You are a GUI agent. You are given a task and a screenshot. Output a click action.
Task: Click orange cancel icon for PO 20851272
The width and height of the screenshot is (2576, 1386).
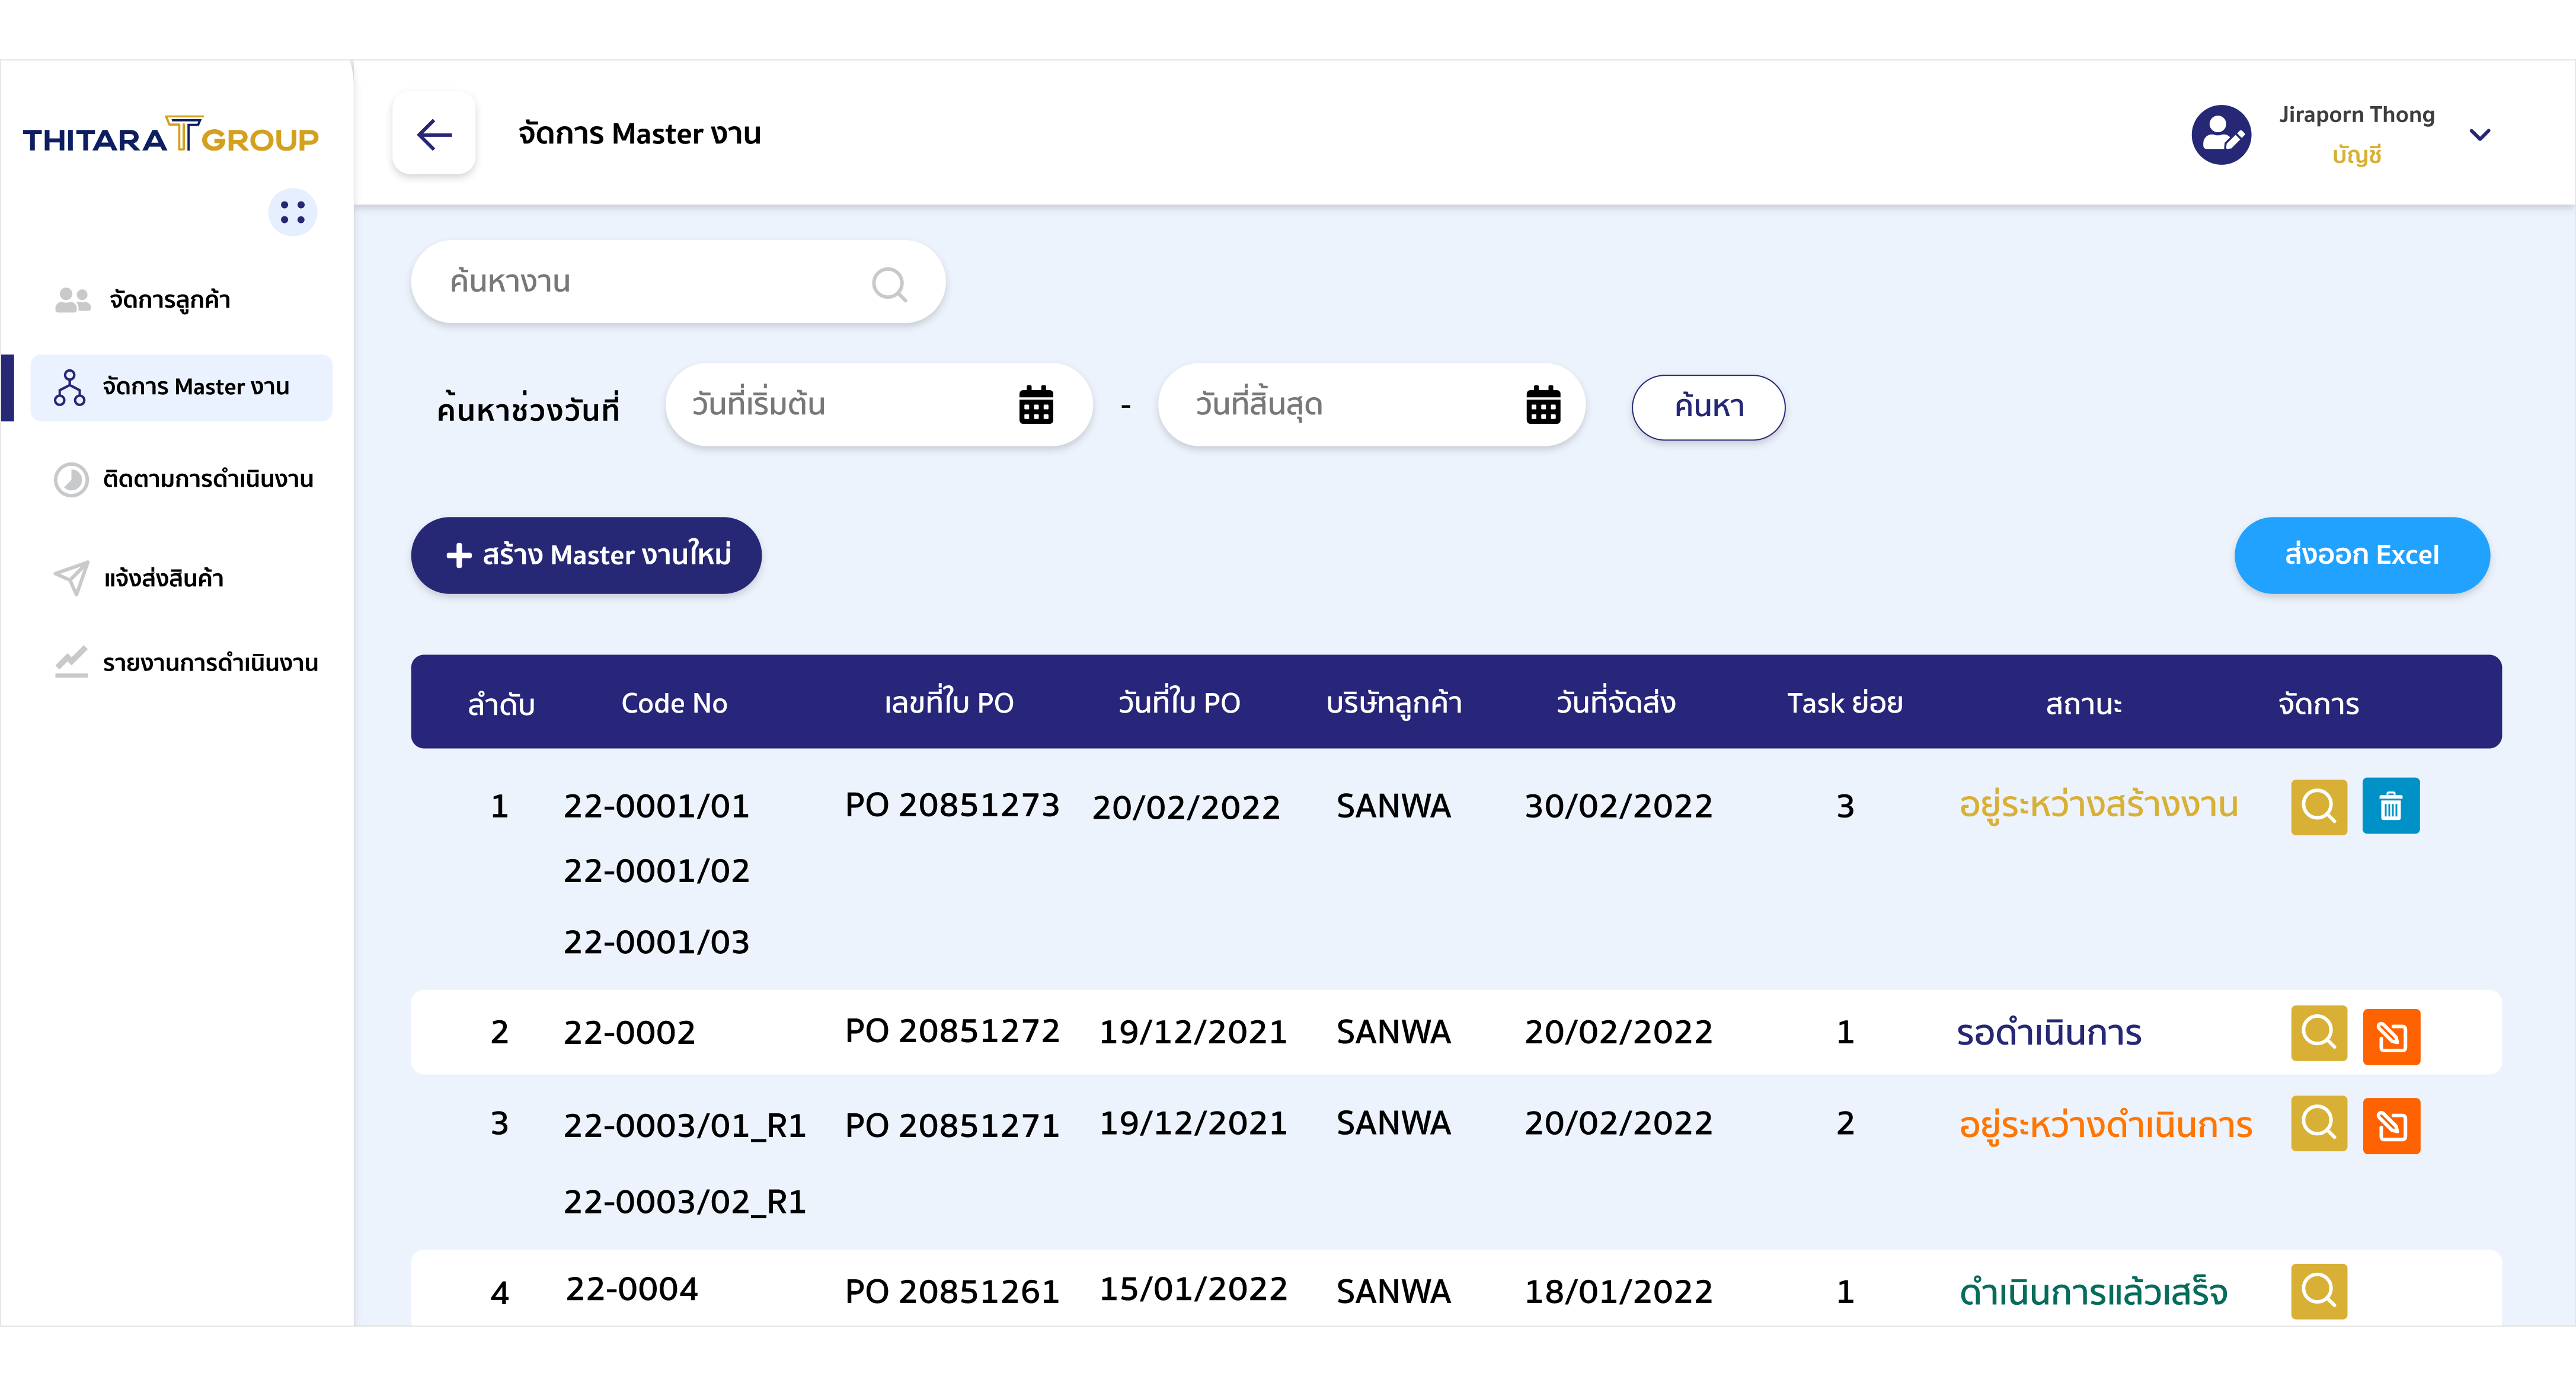tap(2391, 1036)
